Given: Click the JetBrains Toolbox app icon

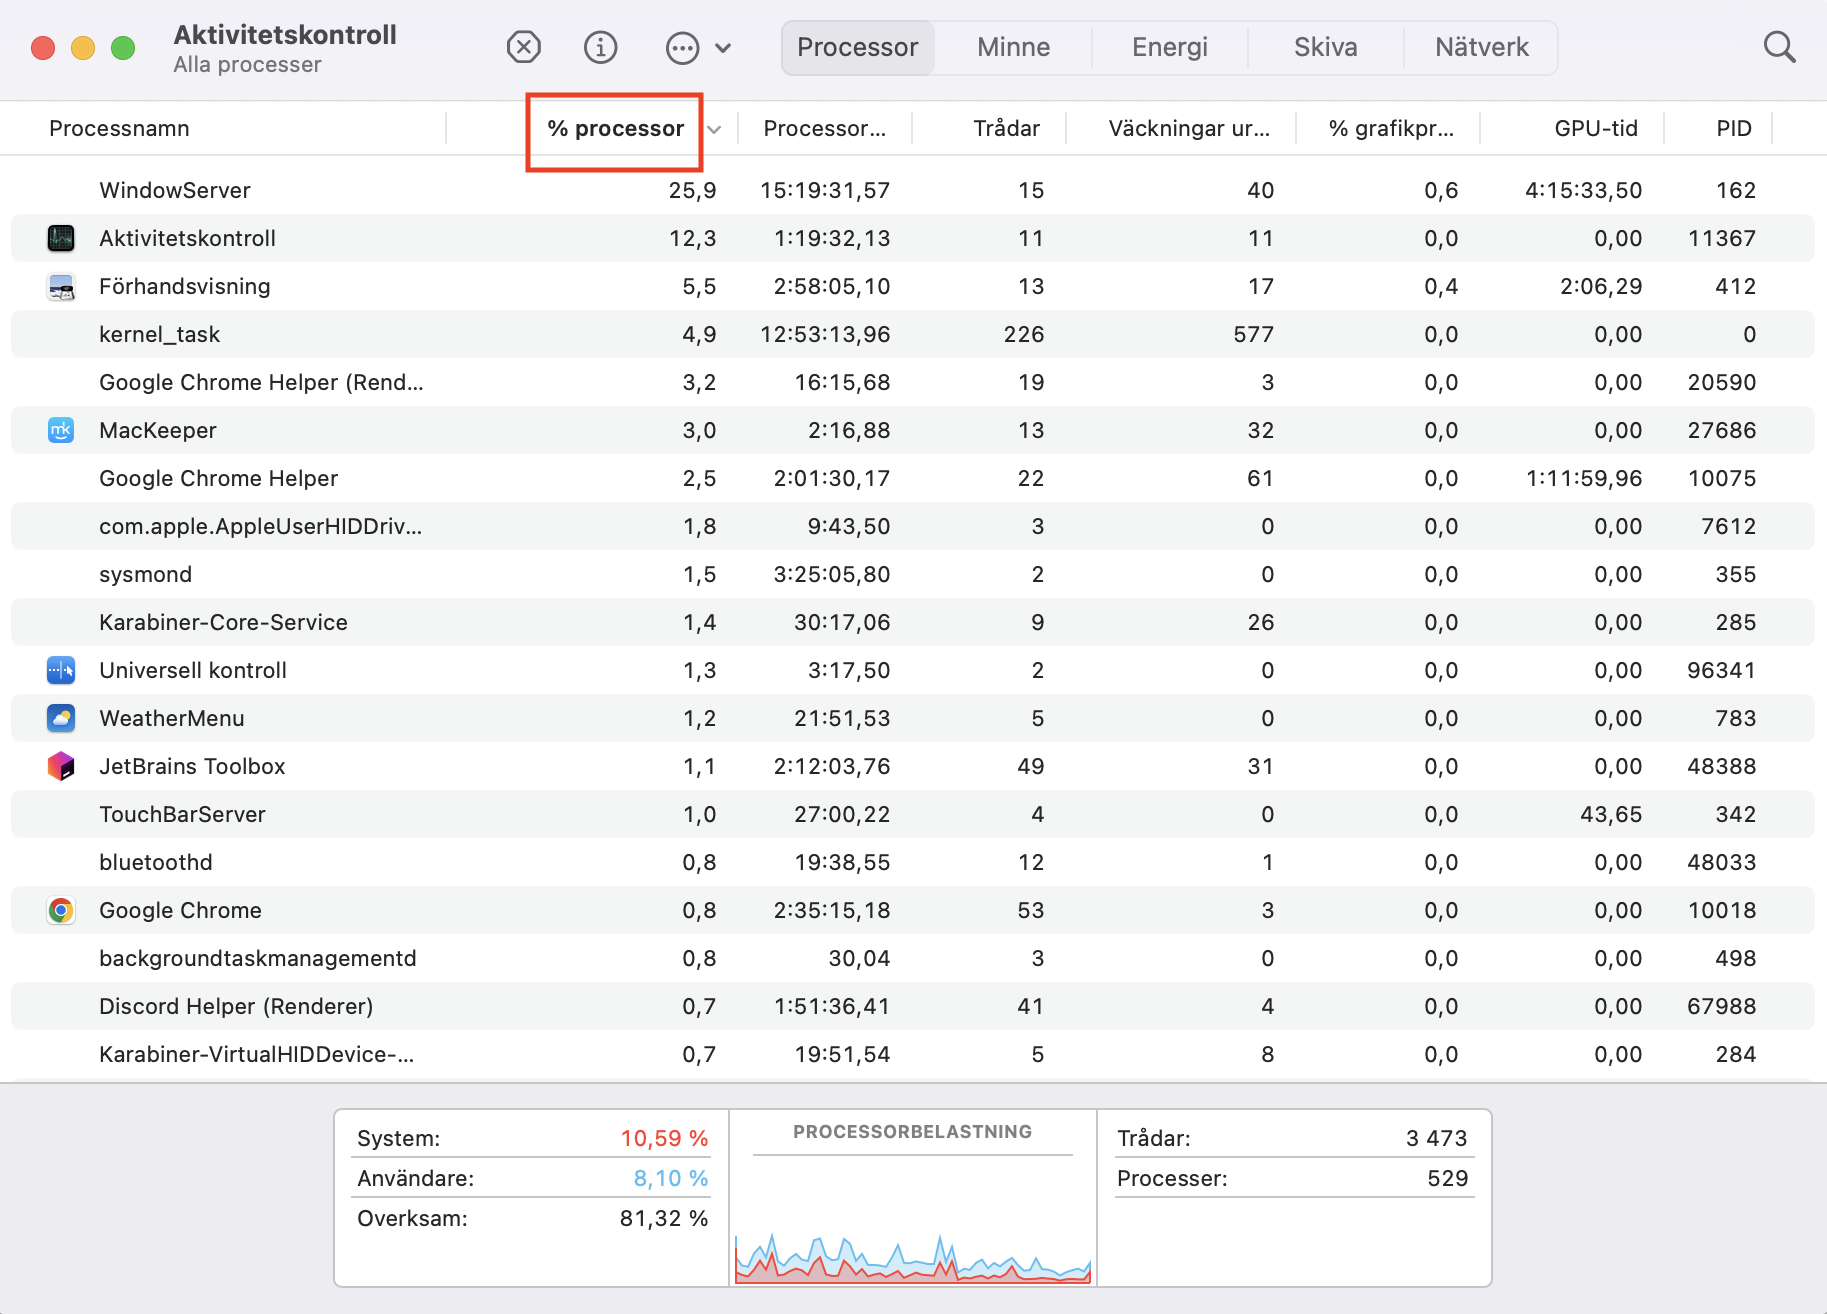Looking at the screenshot, I should point(61,766).
